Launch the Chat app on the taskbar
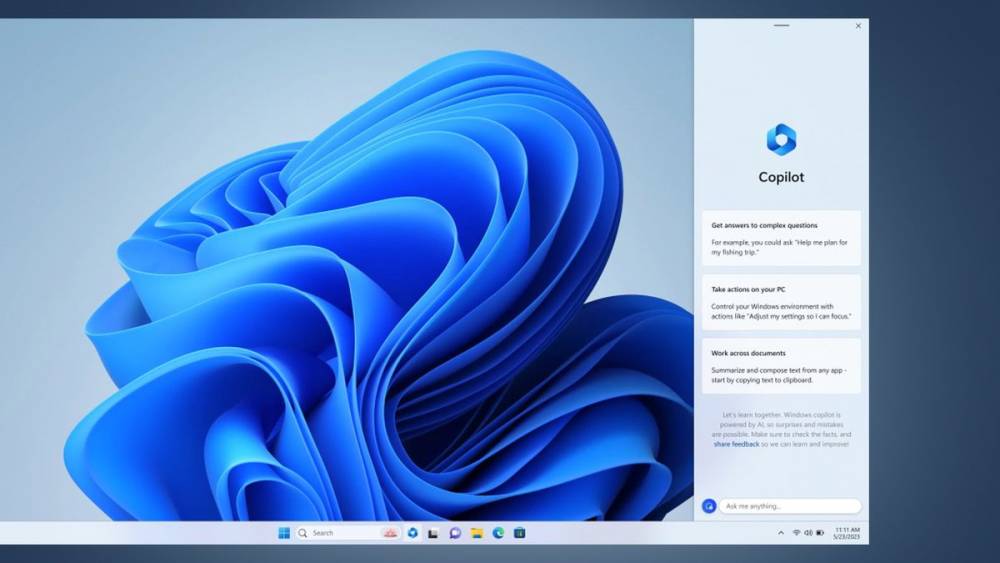This screenshot has width=1000, height=563. 455,533
